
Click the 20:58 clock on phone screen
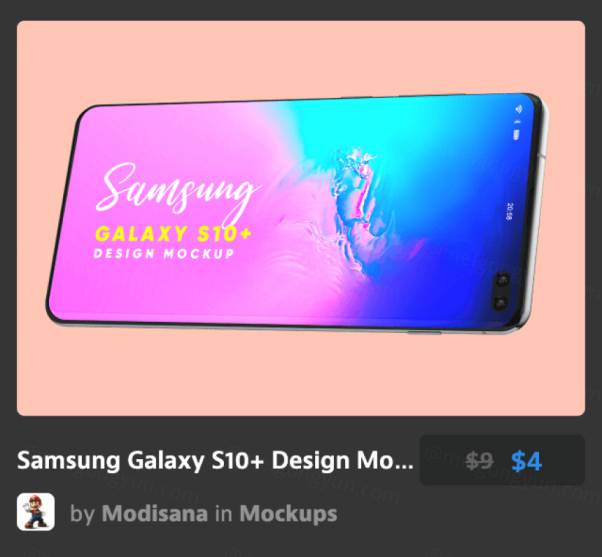pos(509,211)
